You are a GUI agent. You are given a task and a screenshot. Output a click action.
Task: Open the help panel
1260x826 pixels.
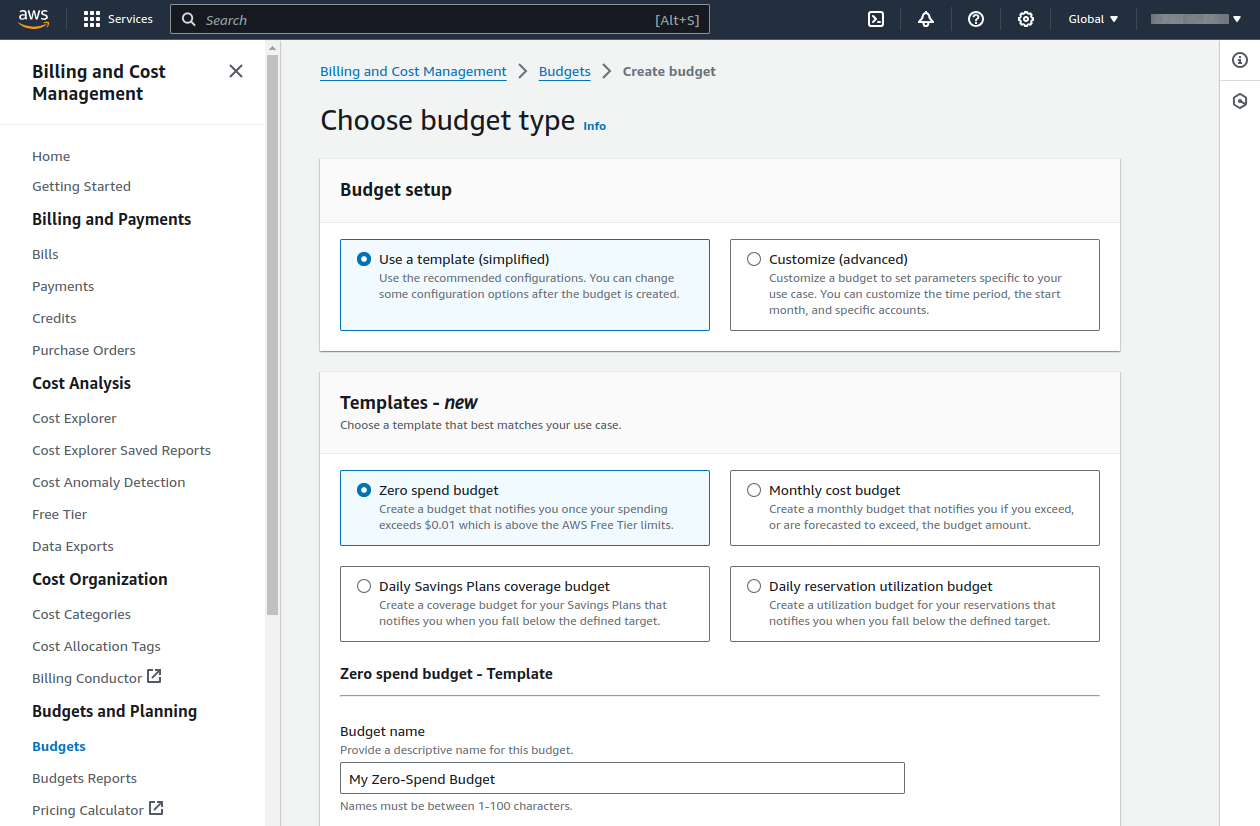click(x=975, y=18)
